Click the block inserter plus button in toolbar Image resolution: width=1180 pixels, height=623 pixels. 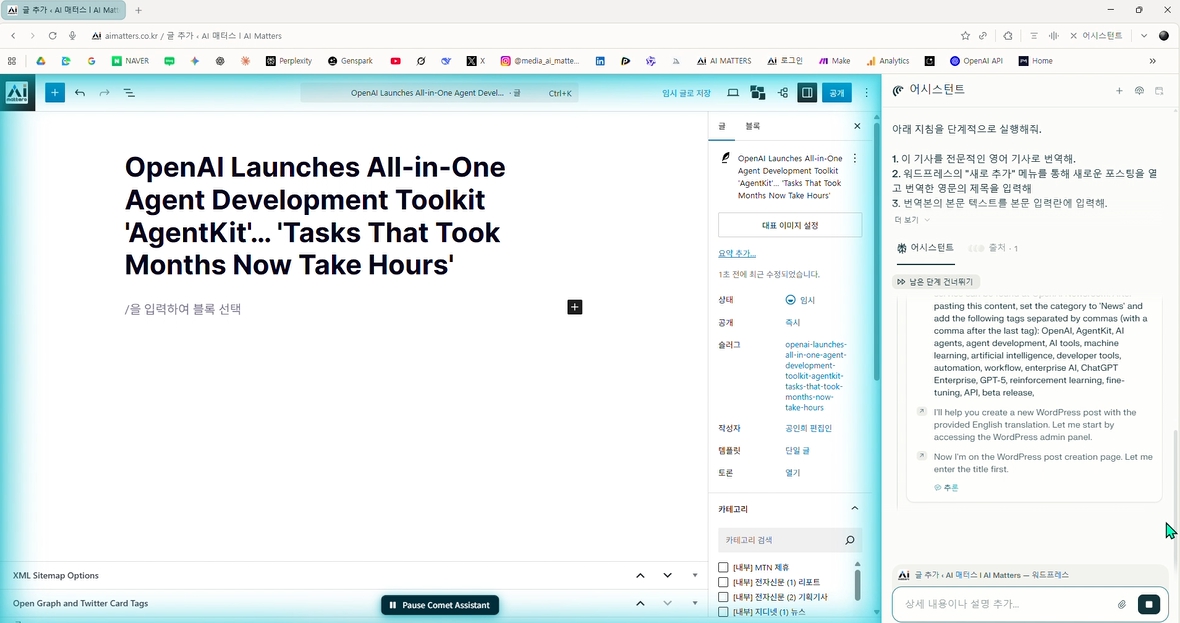click(55, 93)
